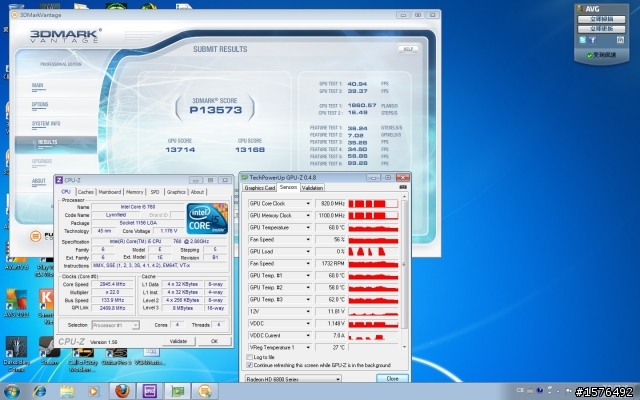Click the AVG gadget right corner icon
Image resolution: width=640 pixels, height=400 pixels.
point(620,40)
